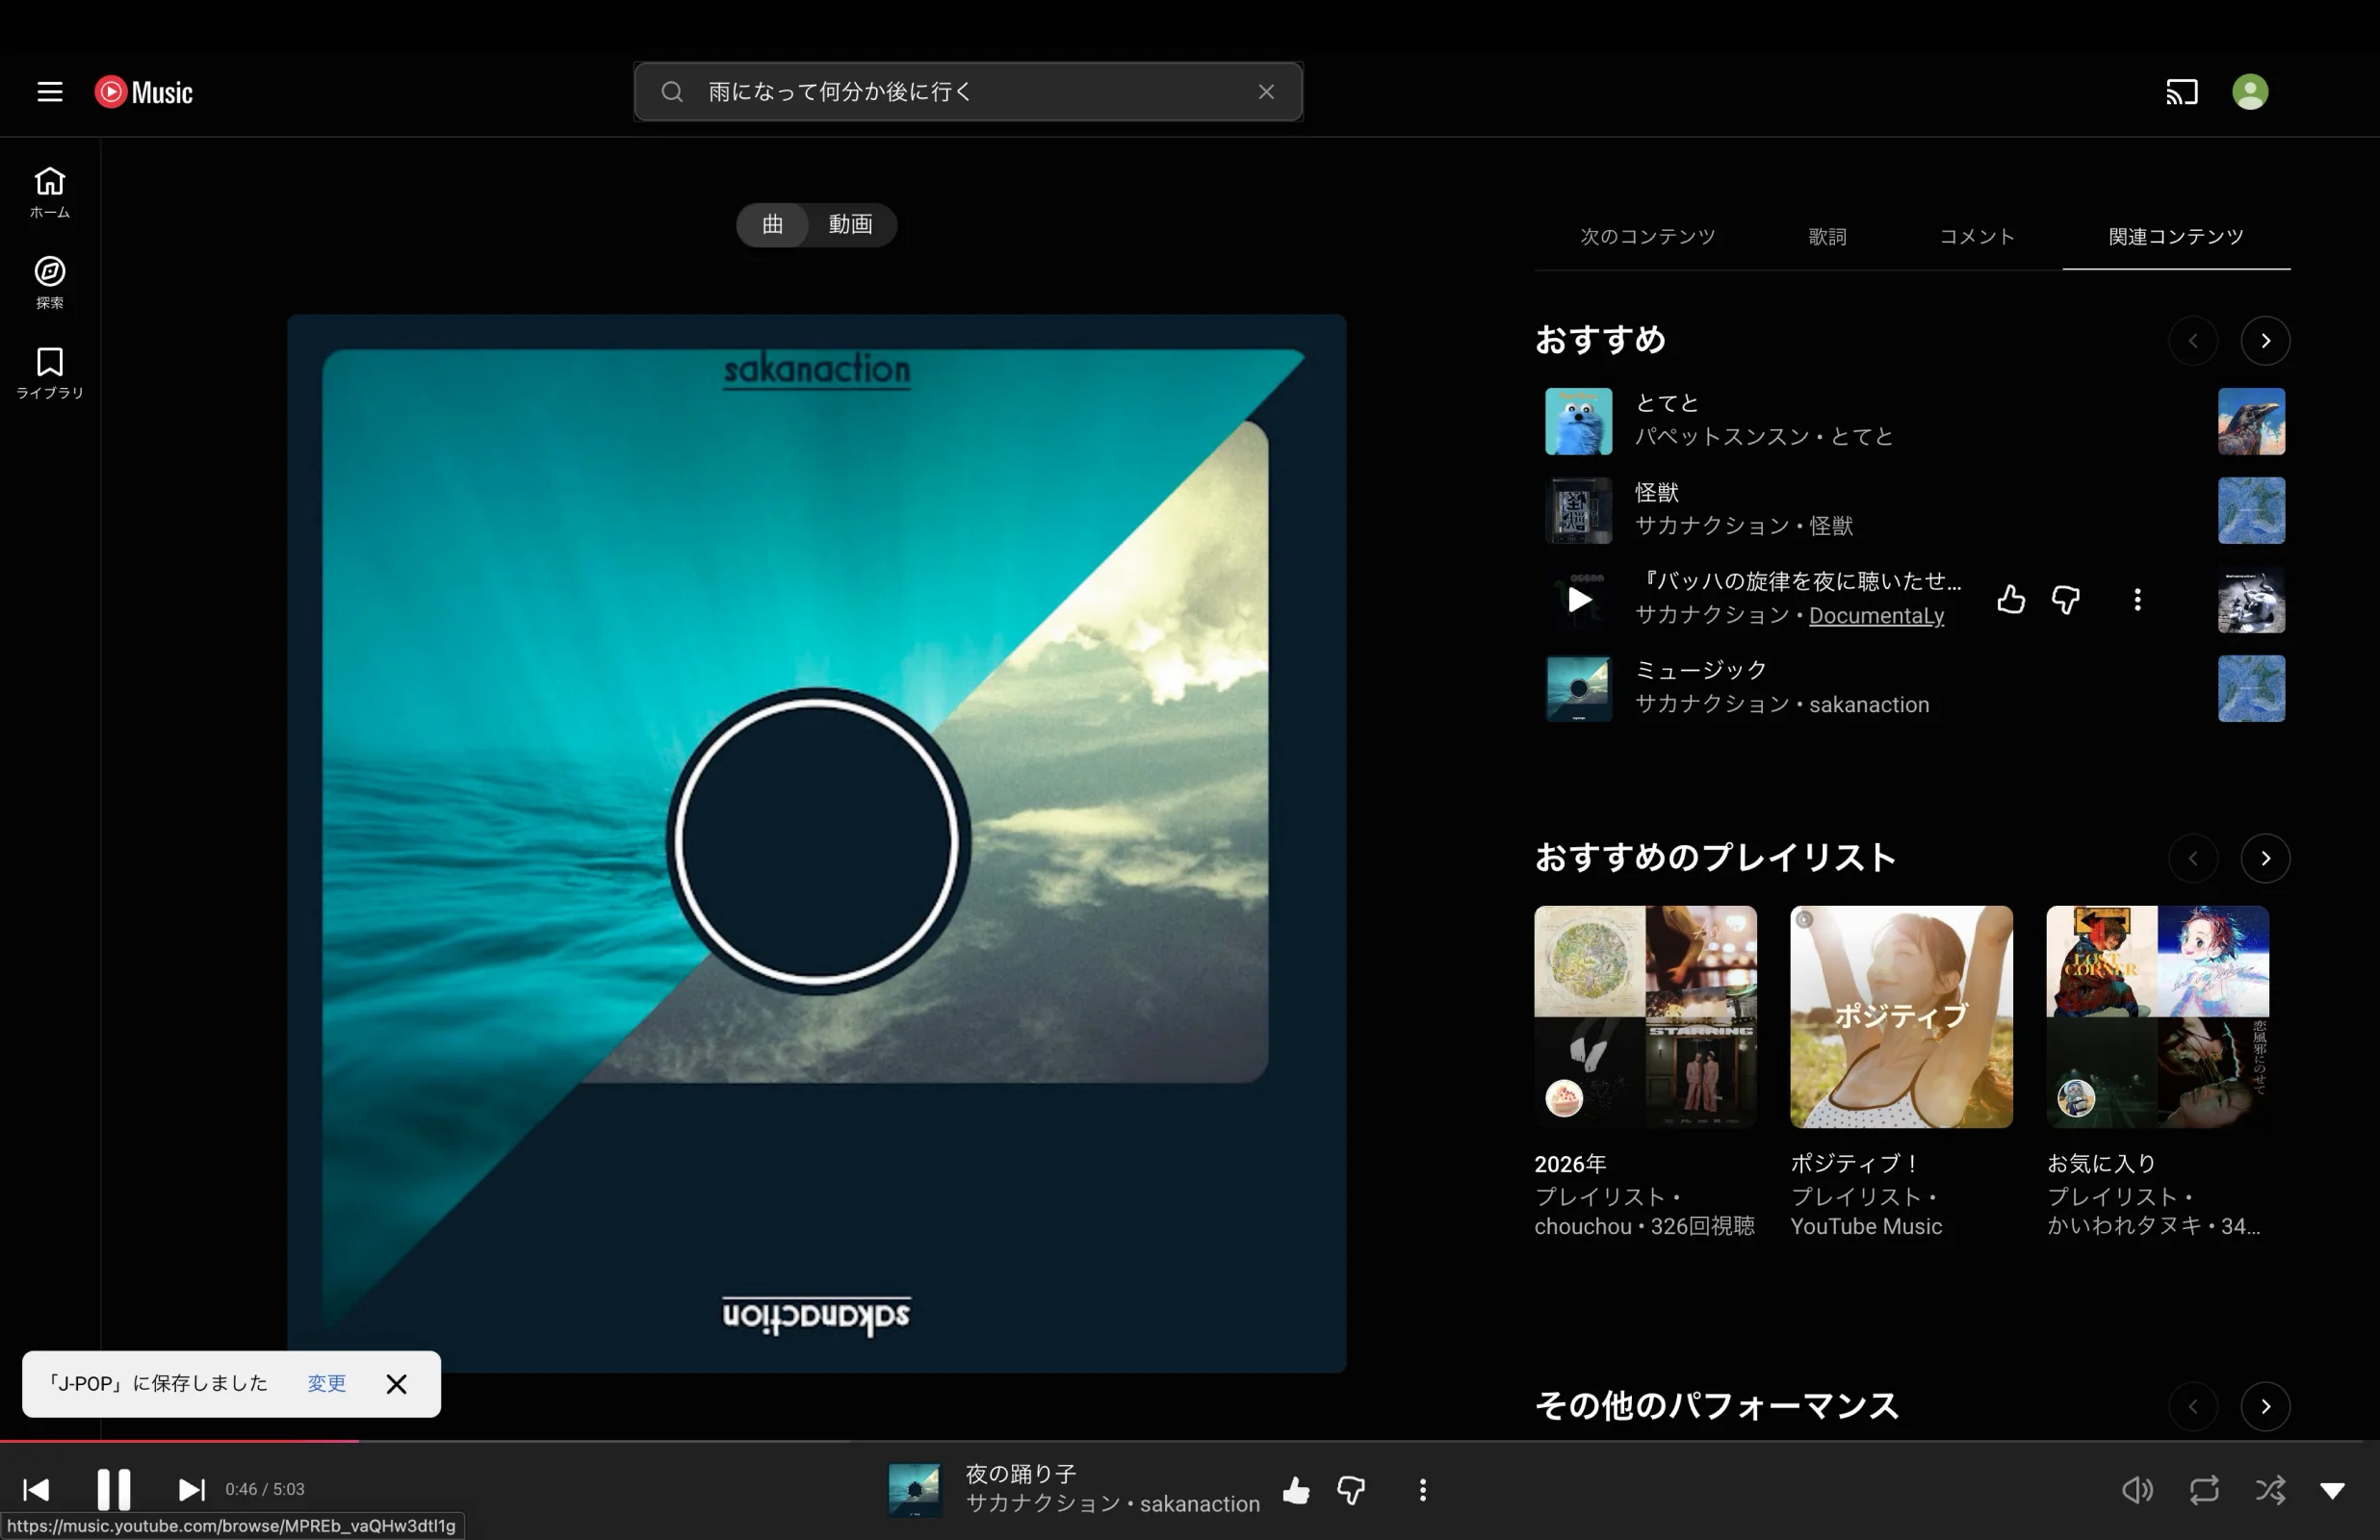Screen dimensions: 2380x1540
Task: Click now-playing album thumbnail in player bar
Action: (914, 1490)
